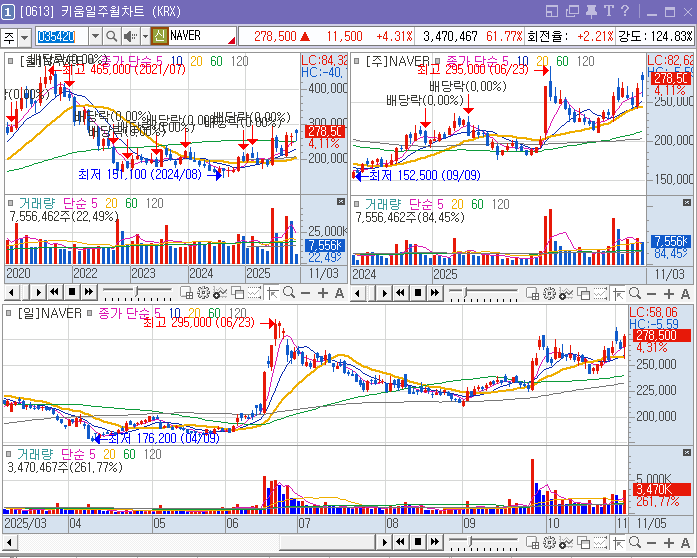Open monthly chart settings gear icon
697x558 pixels.
pos(203,293)
